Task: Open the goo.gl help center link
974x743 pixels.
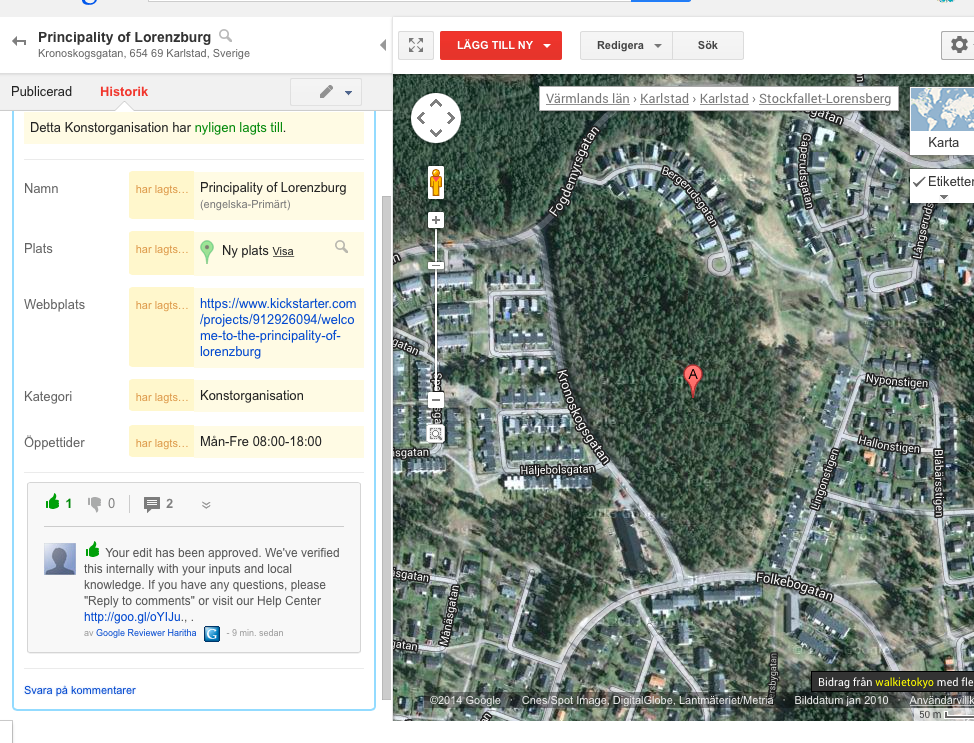Action: click(x=134, y=617)
